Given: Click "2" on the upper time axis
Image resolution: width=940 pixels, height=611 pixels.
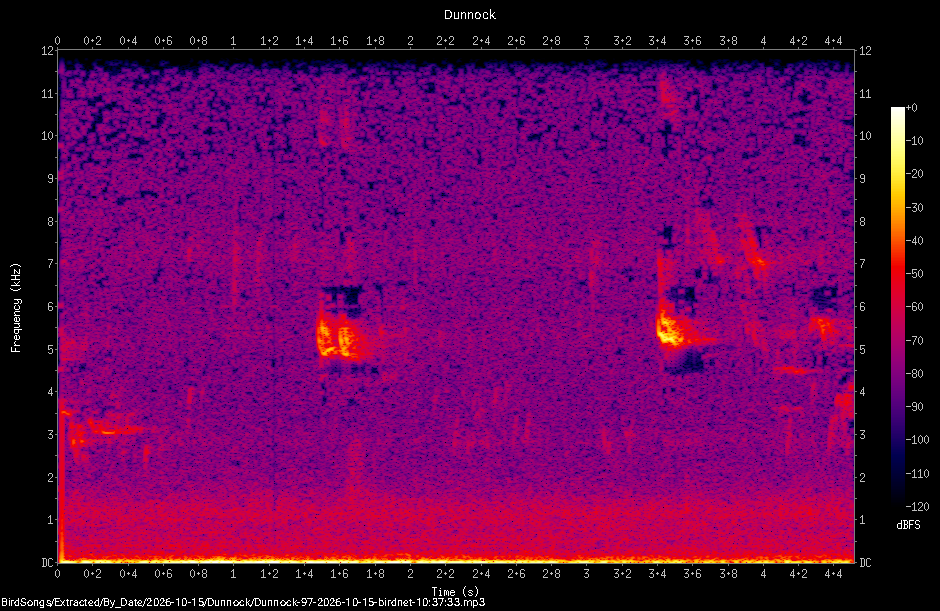Looking at the screenshot, I should click(x=410, y=41).
